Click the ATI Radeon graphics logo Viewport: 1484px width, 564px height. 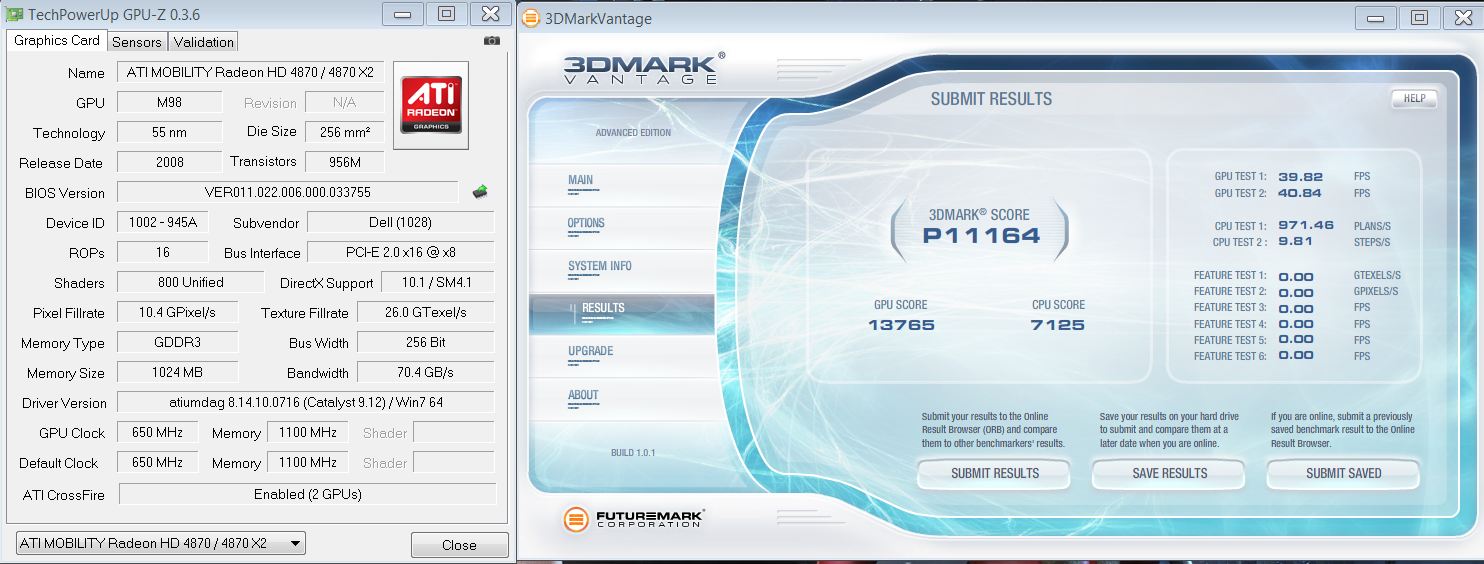coord(431,105)
